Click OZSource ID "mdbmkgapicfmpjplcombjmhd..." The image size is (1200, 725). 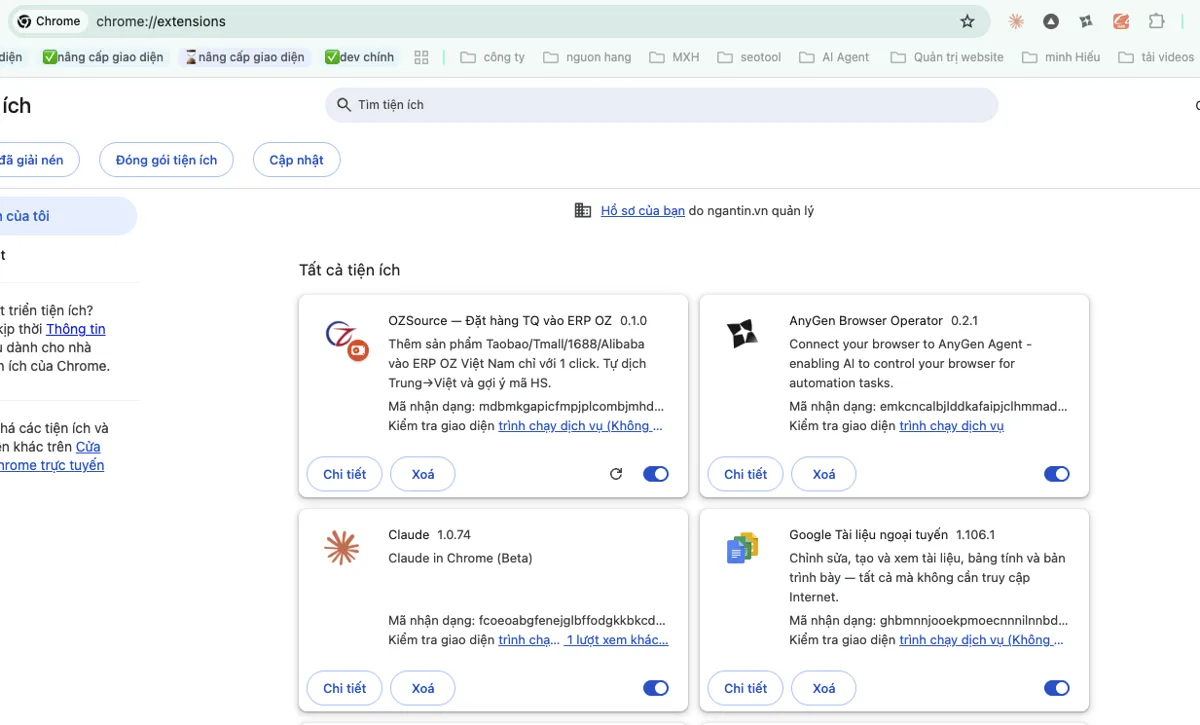[x=571, y=407]
